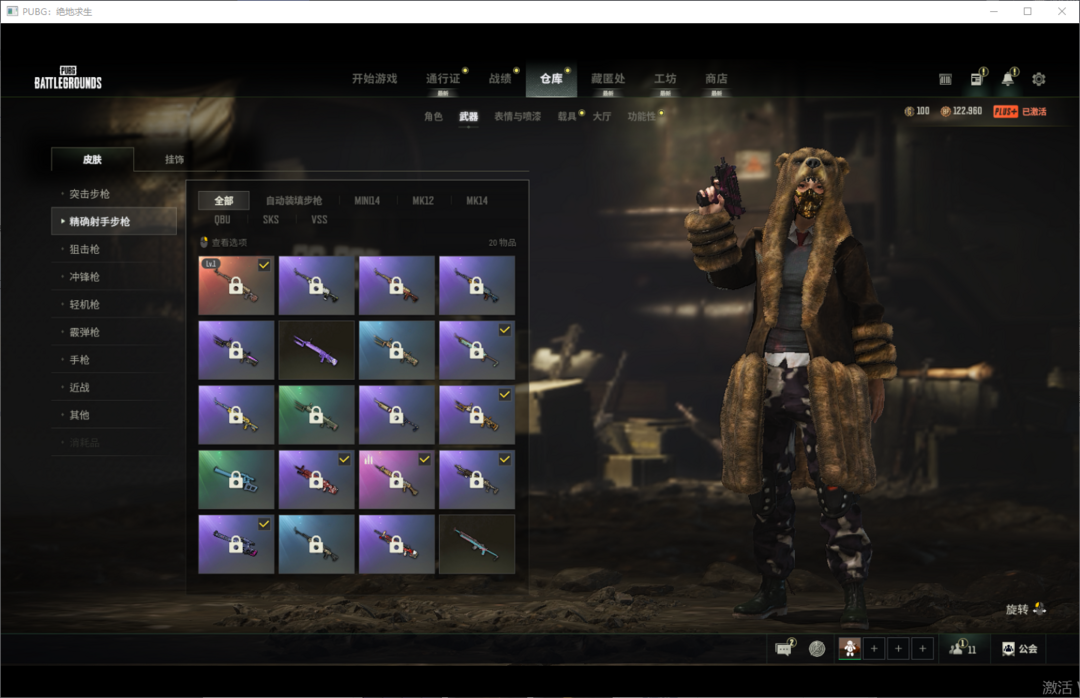Viewport: 1080px width, 698px height.
Task: Click the Lv.1 badge on the red skin
Action: coord(210,264)
